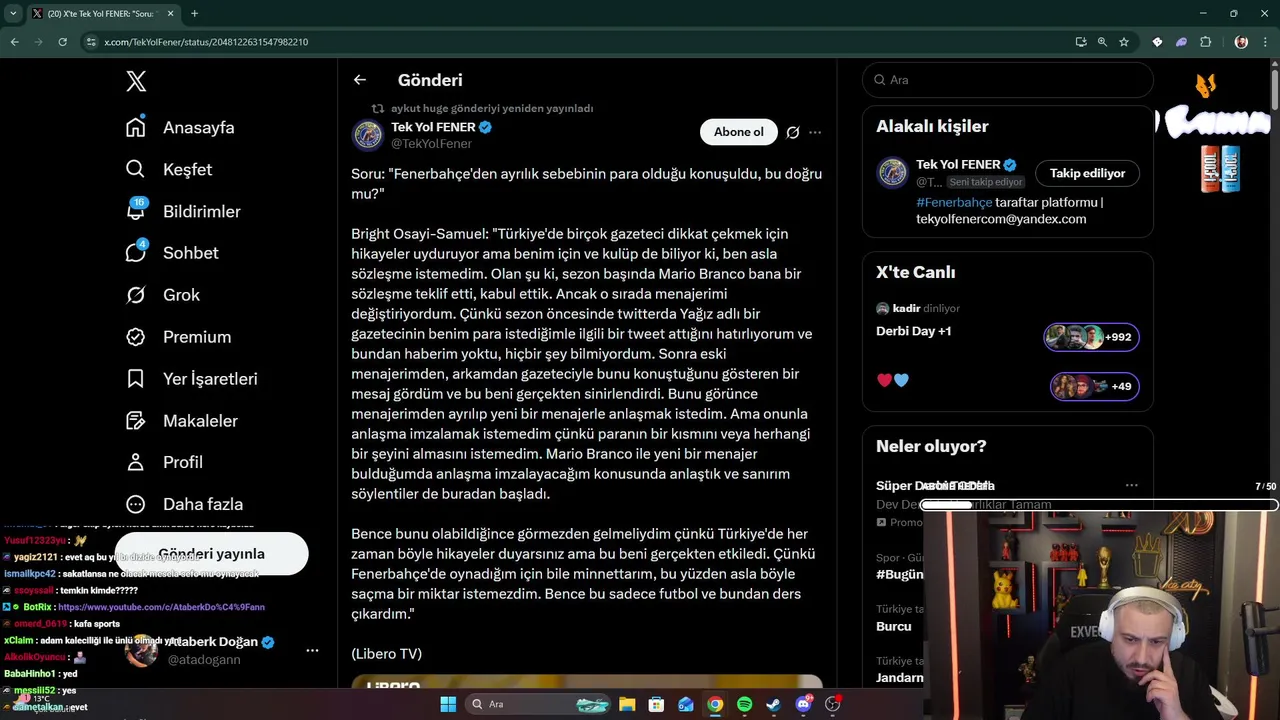Viewport: 1280px width, 720px height.
Task: Open the Chrome three-dot menu
Action: pos(1265,42)
